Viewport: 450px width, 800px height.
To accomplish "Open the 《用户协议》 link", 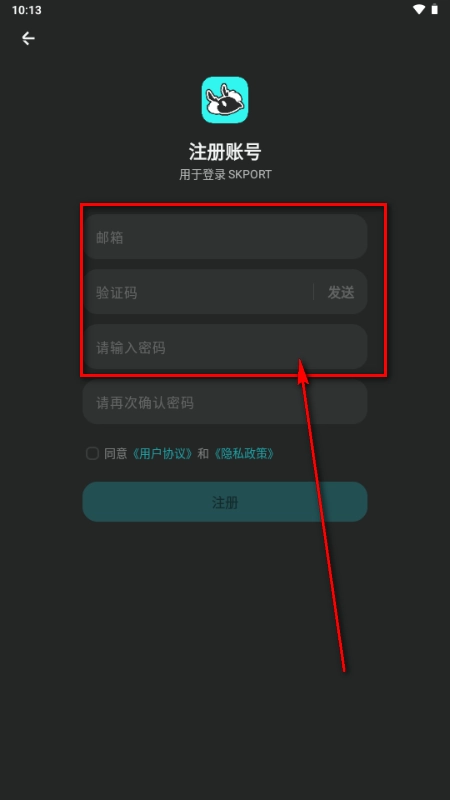I will [x=162, y=454].
